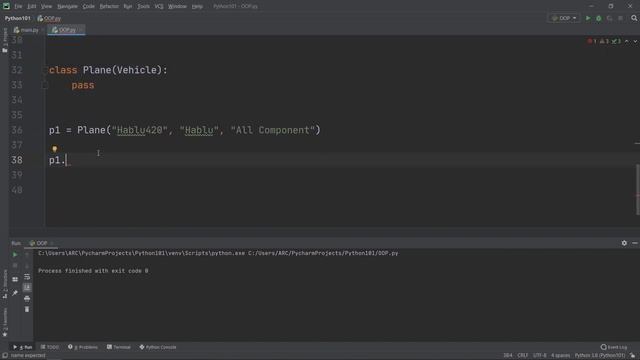Open Favorites tool window with star icon
The height and width of the screenshot is (360, 640).
click(4, 322)
